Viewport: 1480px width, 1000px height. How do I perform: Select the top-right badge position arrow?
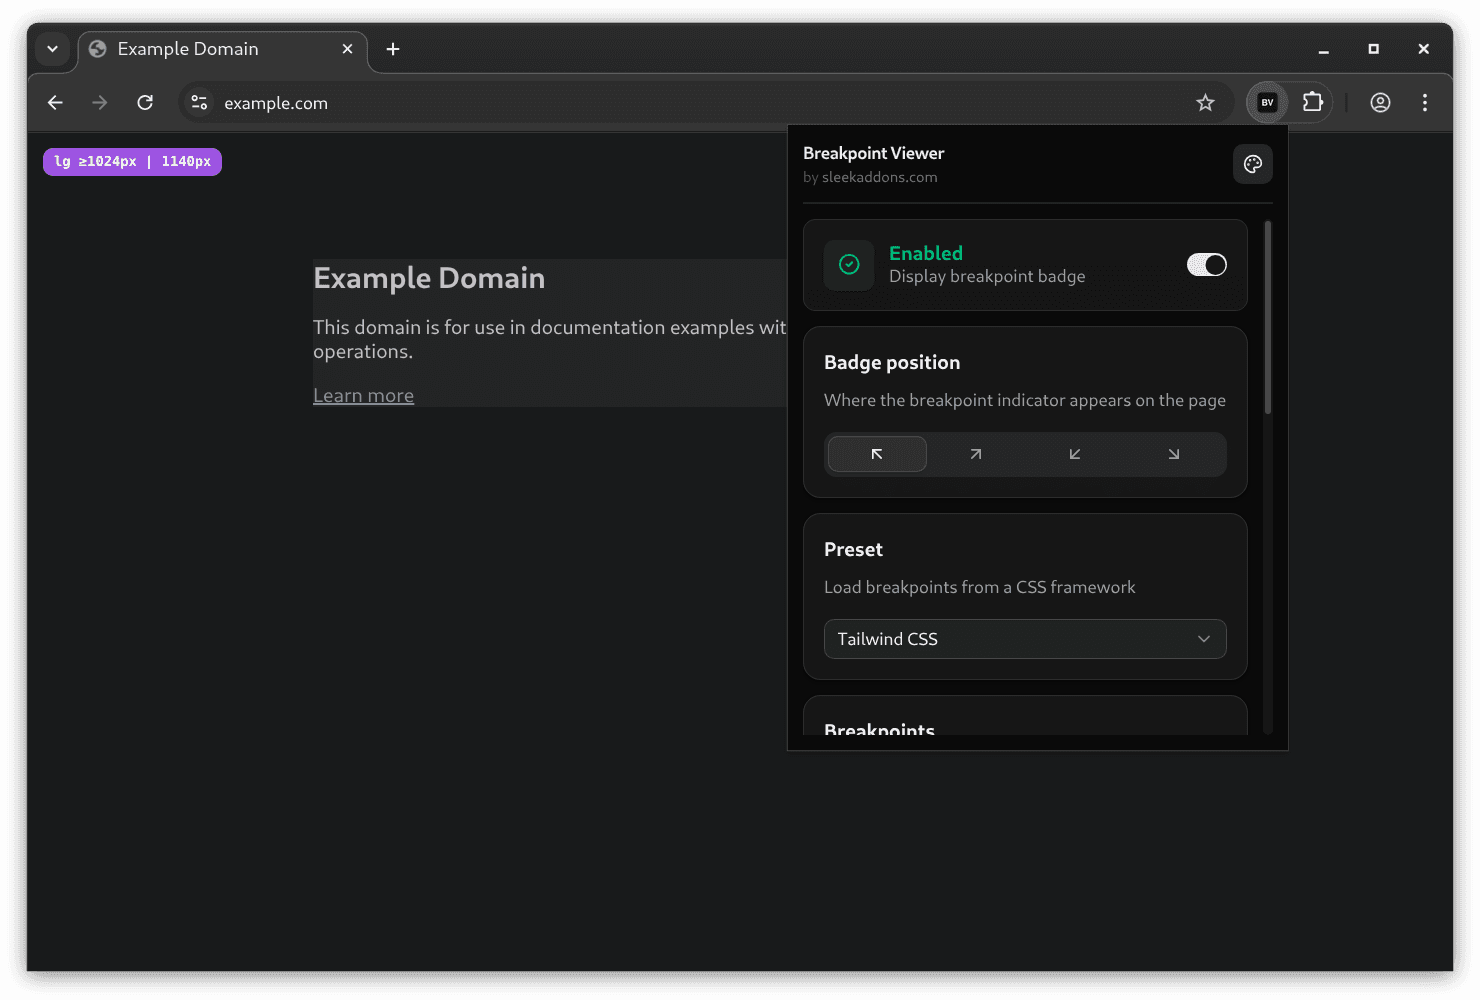pos(975,454)
